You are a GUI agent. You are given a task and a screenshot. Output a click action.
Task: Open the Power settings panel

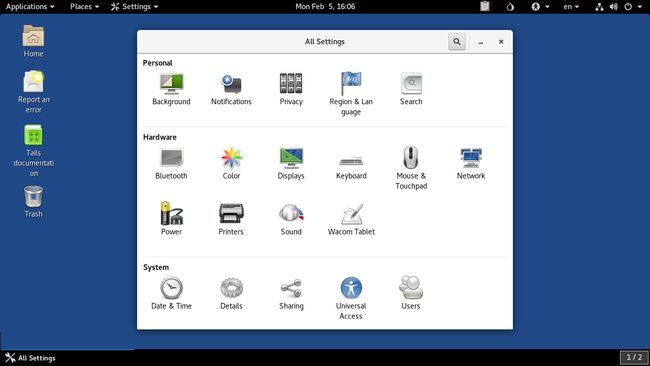coord(171,219)
